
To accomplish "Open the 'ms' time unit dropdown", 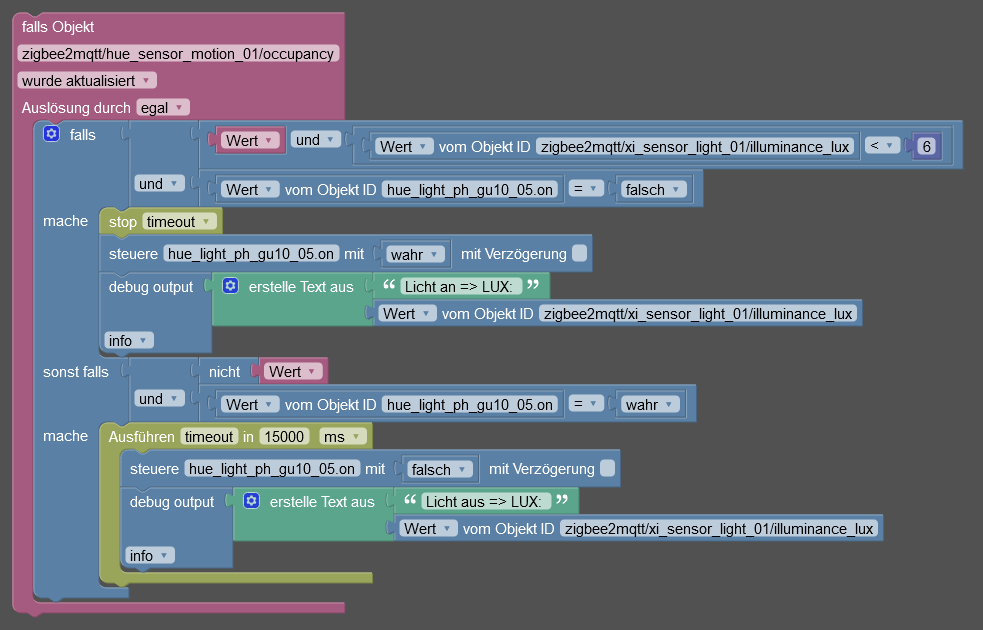I will pyautogui.click(x=342, y=436).
